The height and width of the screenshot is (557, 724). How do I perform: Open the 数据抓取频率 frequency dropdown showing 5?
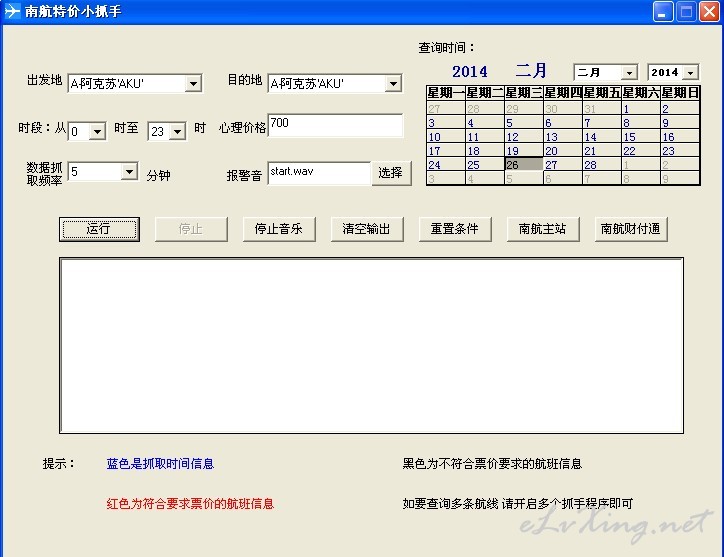[x=130, y=172]
